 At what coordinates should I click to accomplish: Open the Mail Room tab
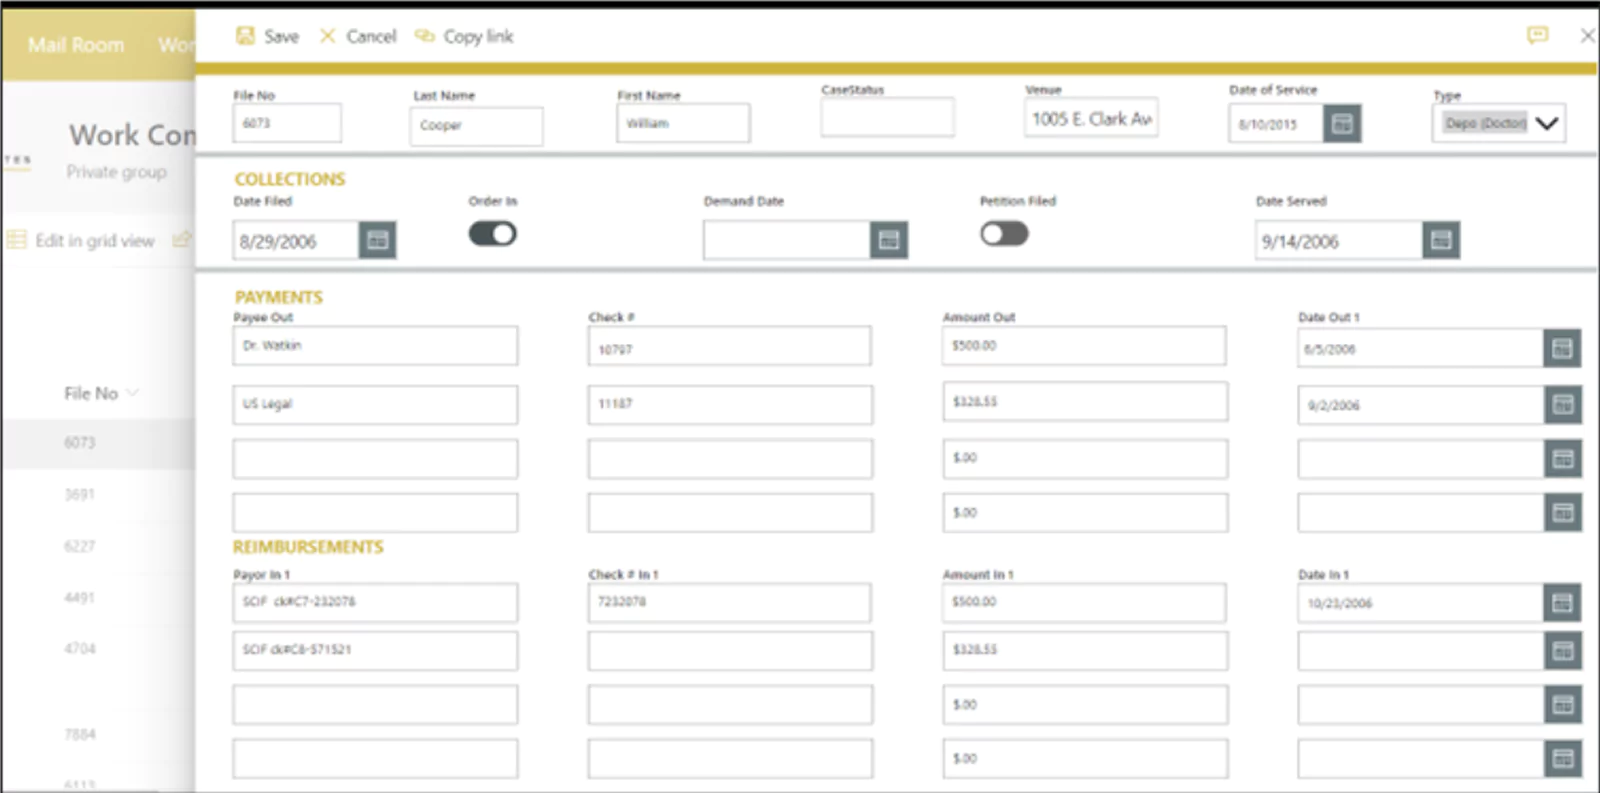(x=76, y=45)
